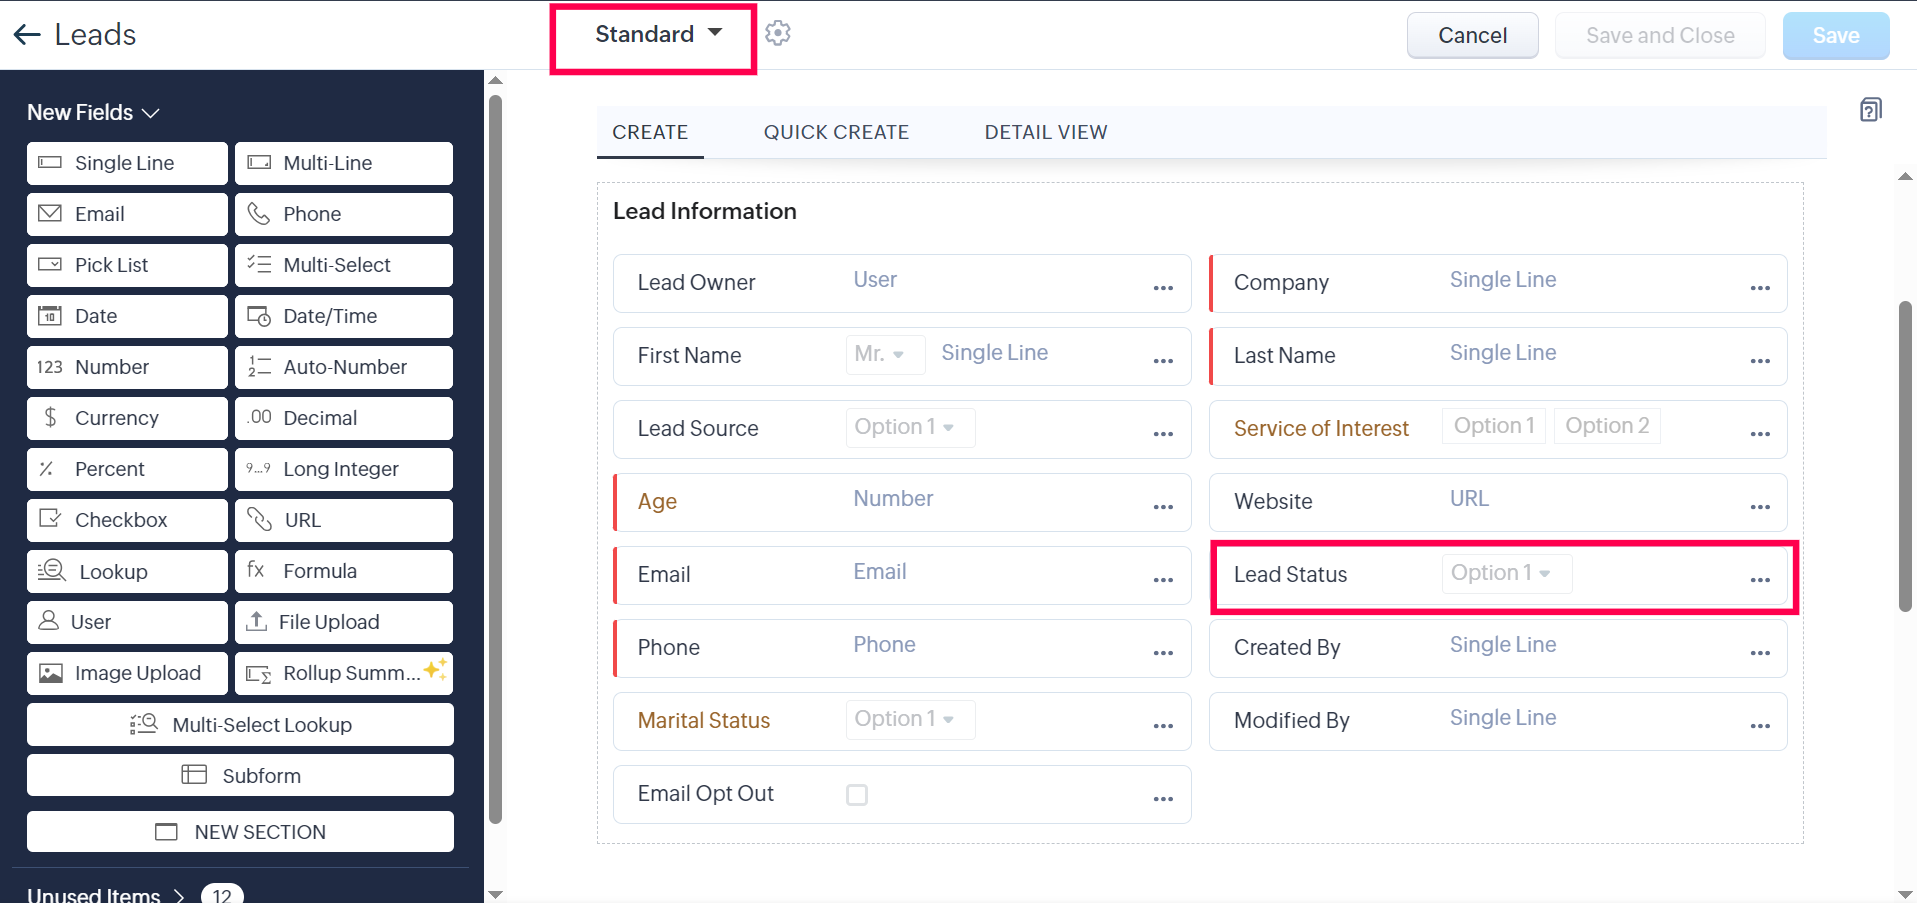Screen dimensions: 1917x903
Task: Open the Website field more options
Action: [1760, 507]
